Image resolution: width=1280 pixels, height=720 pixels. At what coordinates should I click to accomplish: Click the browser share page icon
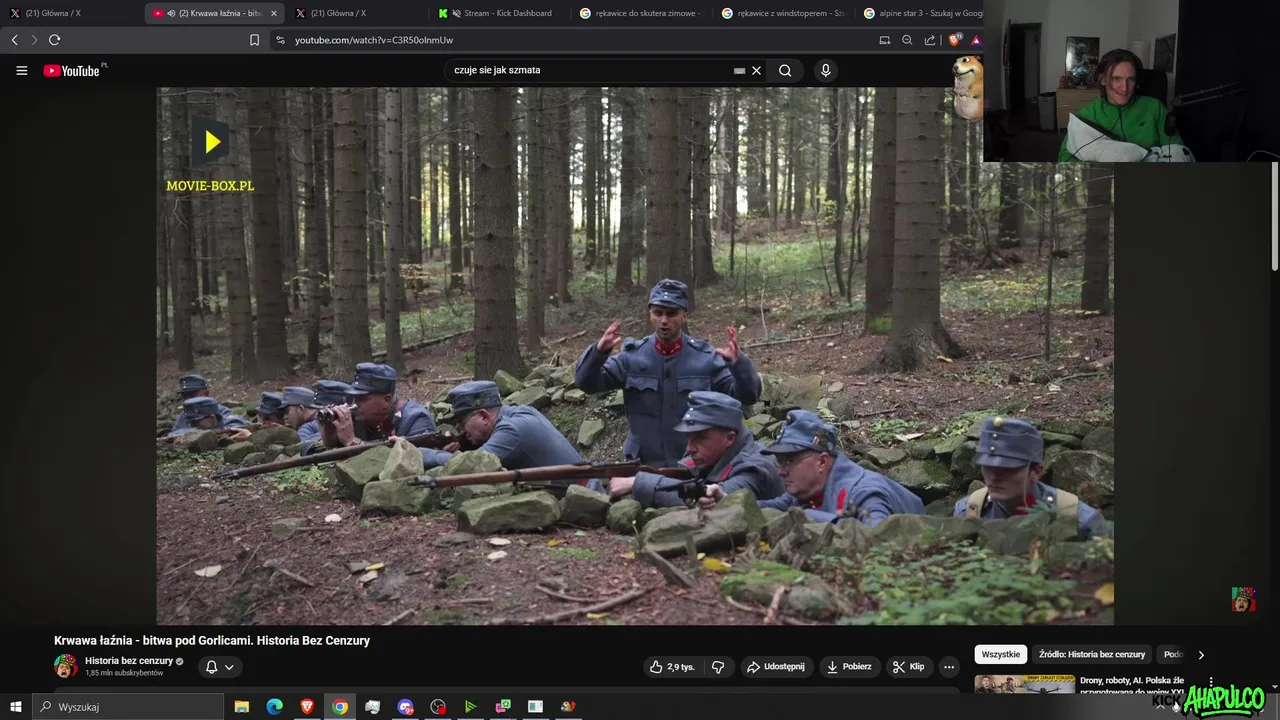(x=930, y=40)
